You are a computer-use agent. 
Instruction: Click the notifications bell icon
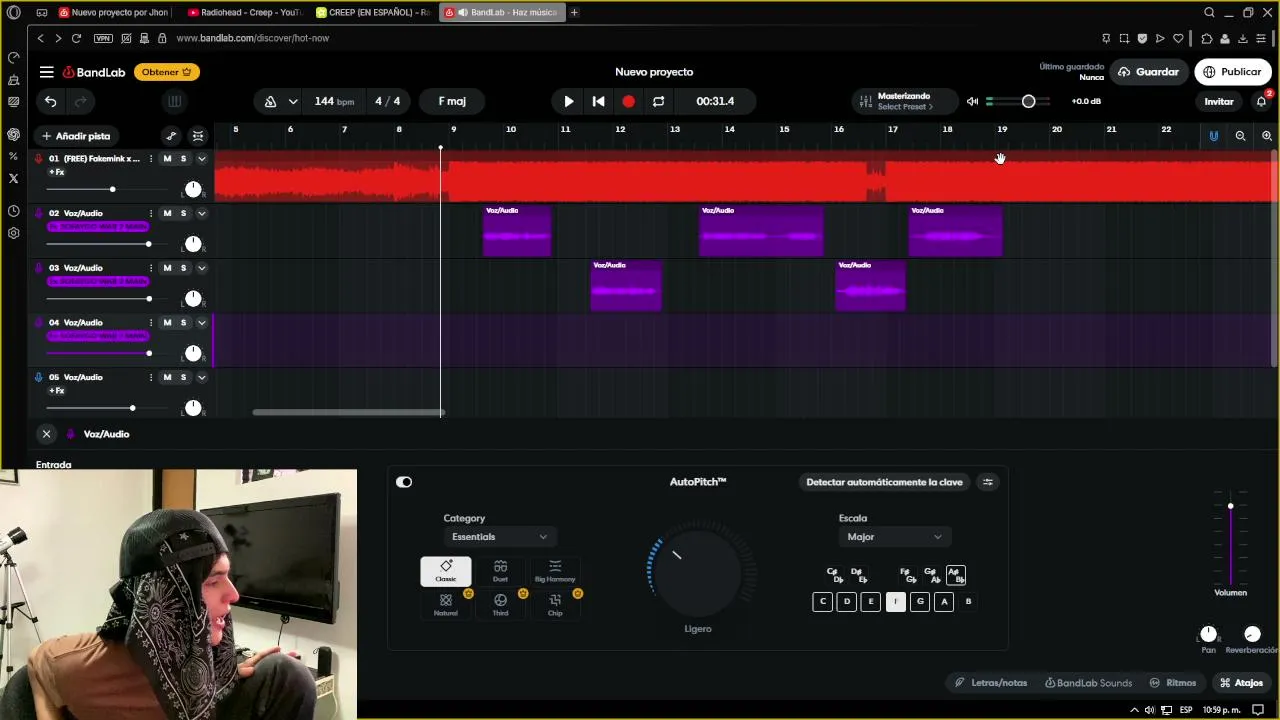click(x=1261, y=101)
